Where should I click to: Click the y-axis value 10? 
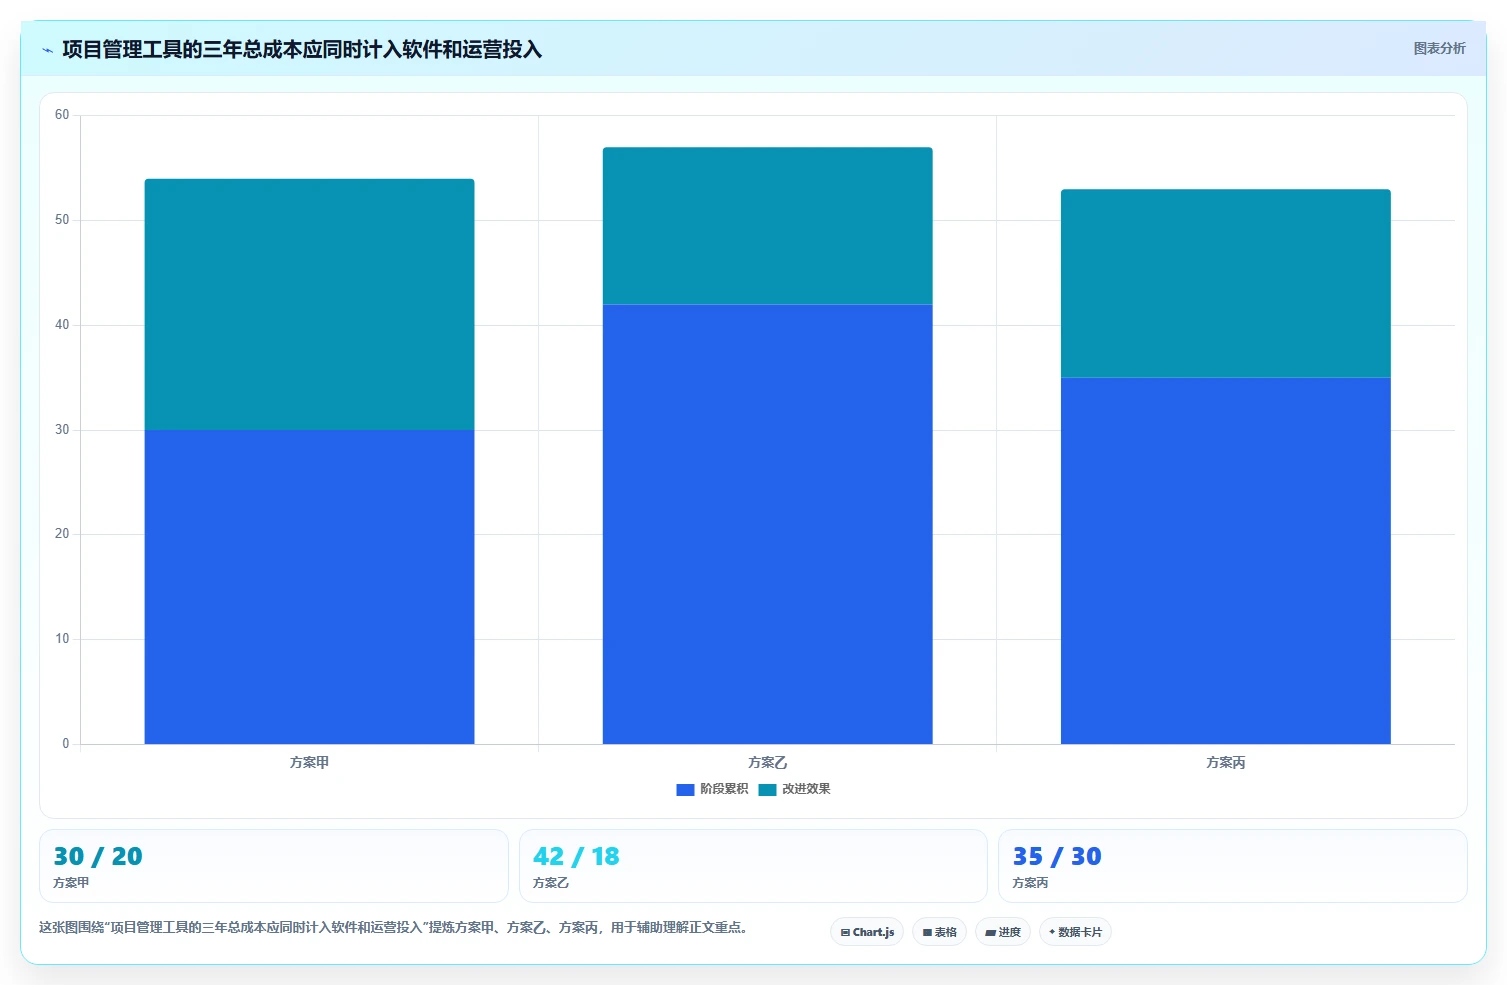62,639
